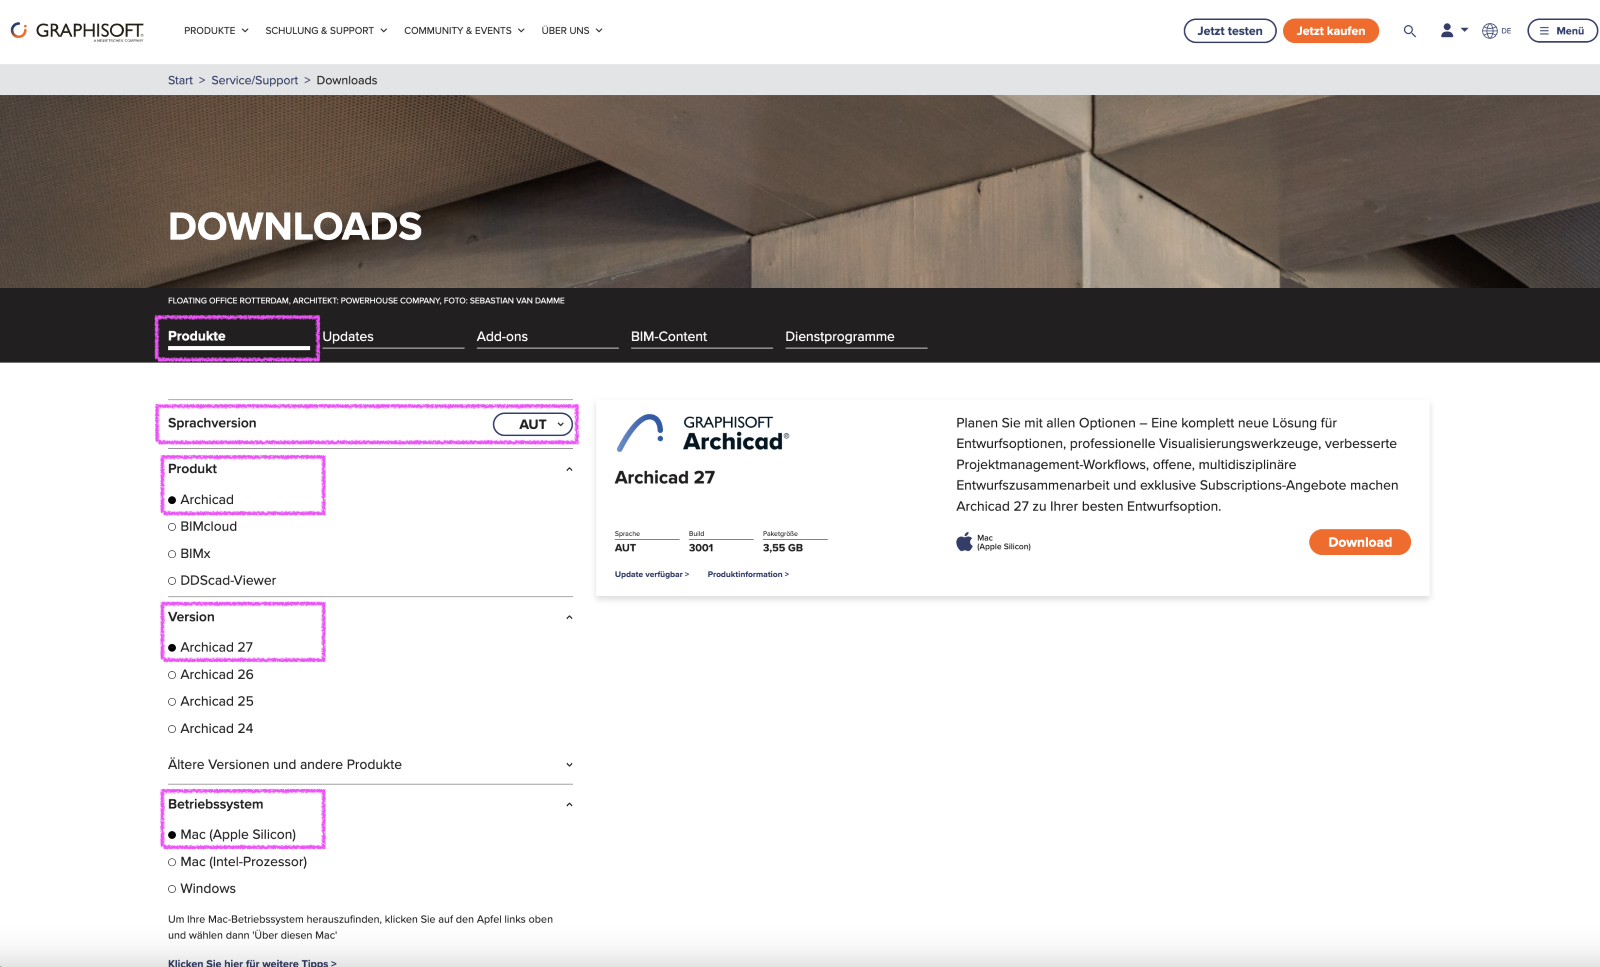The height and width of the screenshot is (967, 1600).
Task: Switch to the Updates tab
Action: click(x=393, y=337)
